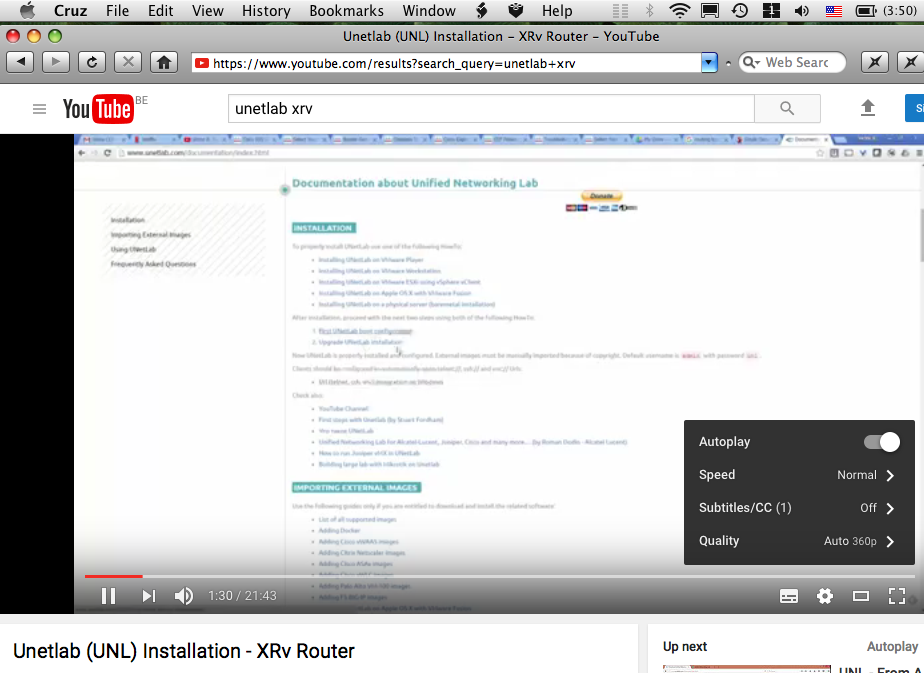Click the AirPlay display menu bar icon
The width and height of the screenshot is (924, 673).
pos(710,11)
